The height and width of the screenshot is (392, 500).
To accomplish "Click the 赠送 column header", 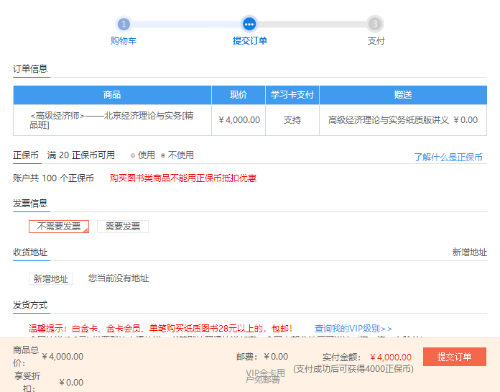I will (403, 95).
